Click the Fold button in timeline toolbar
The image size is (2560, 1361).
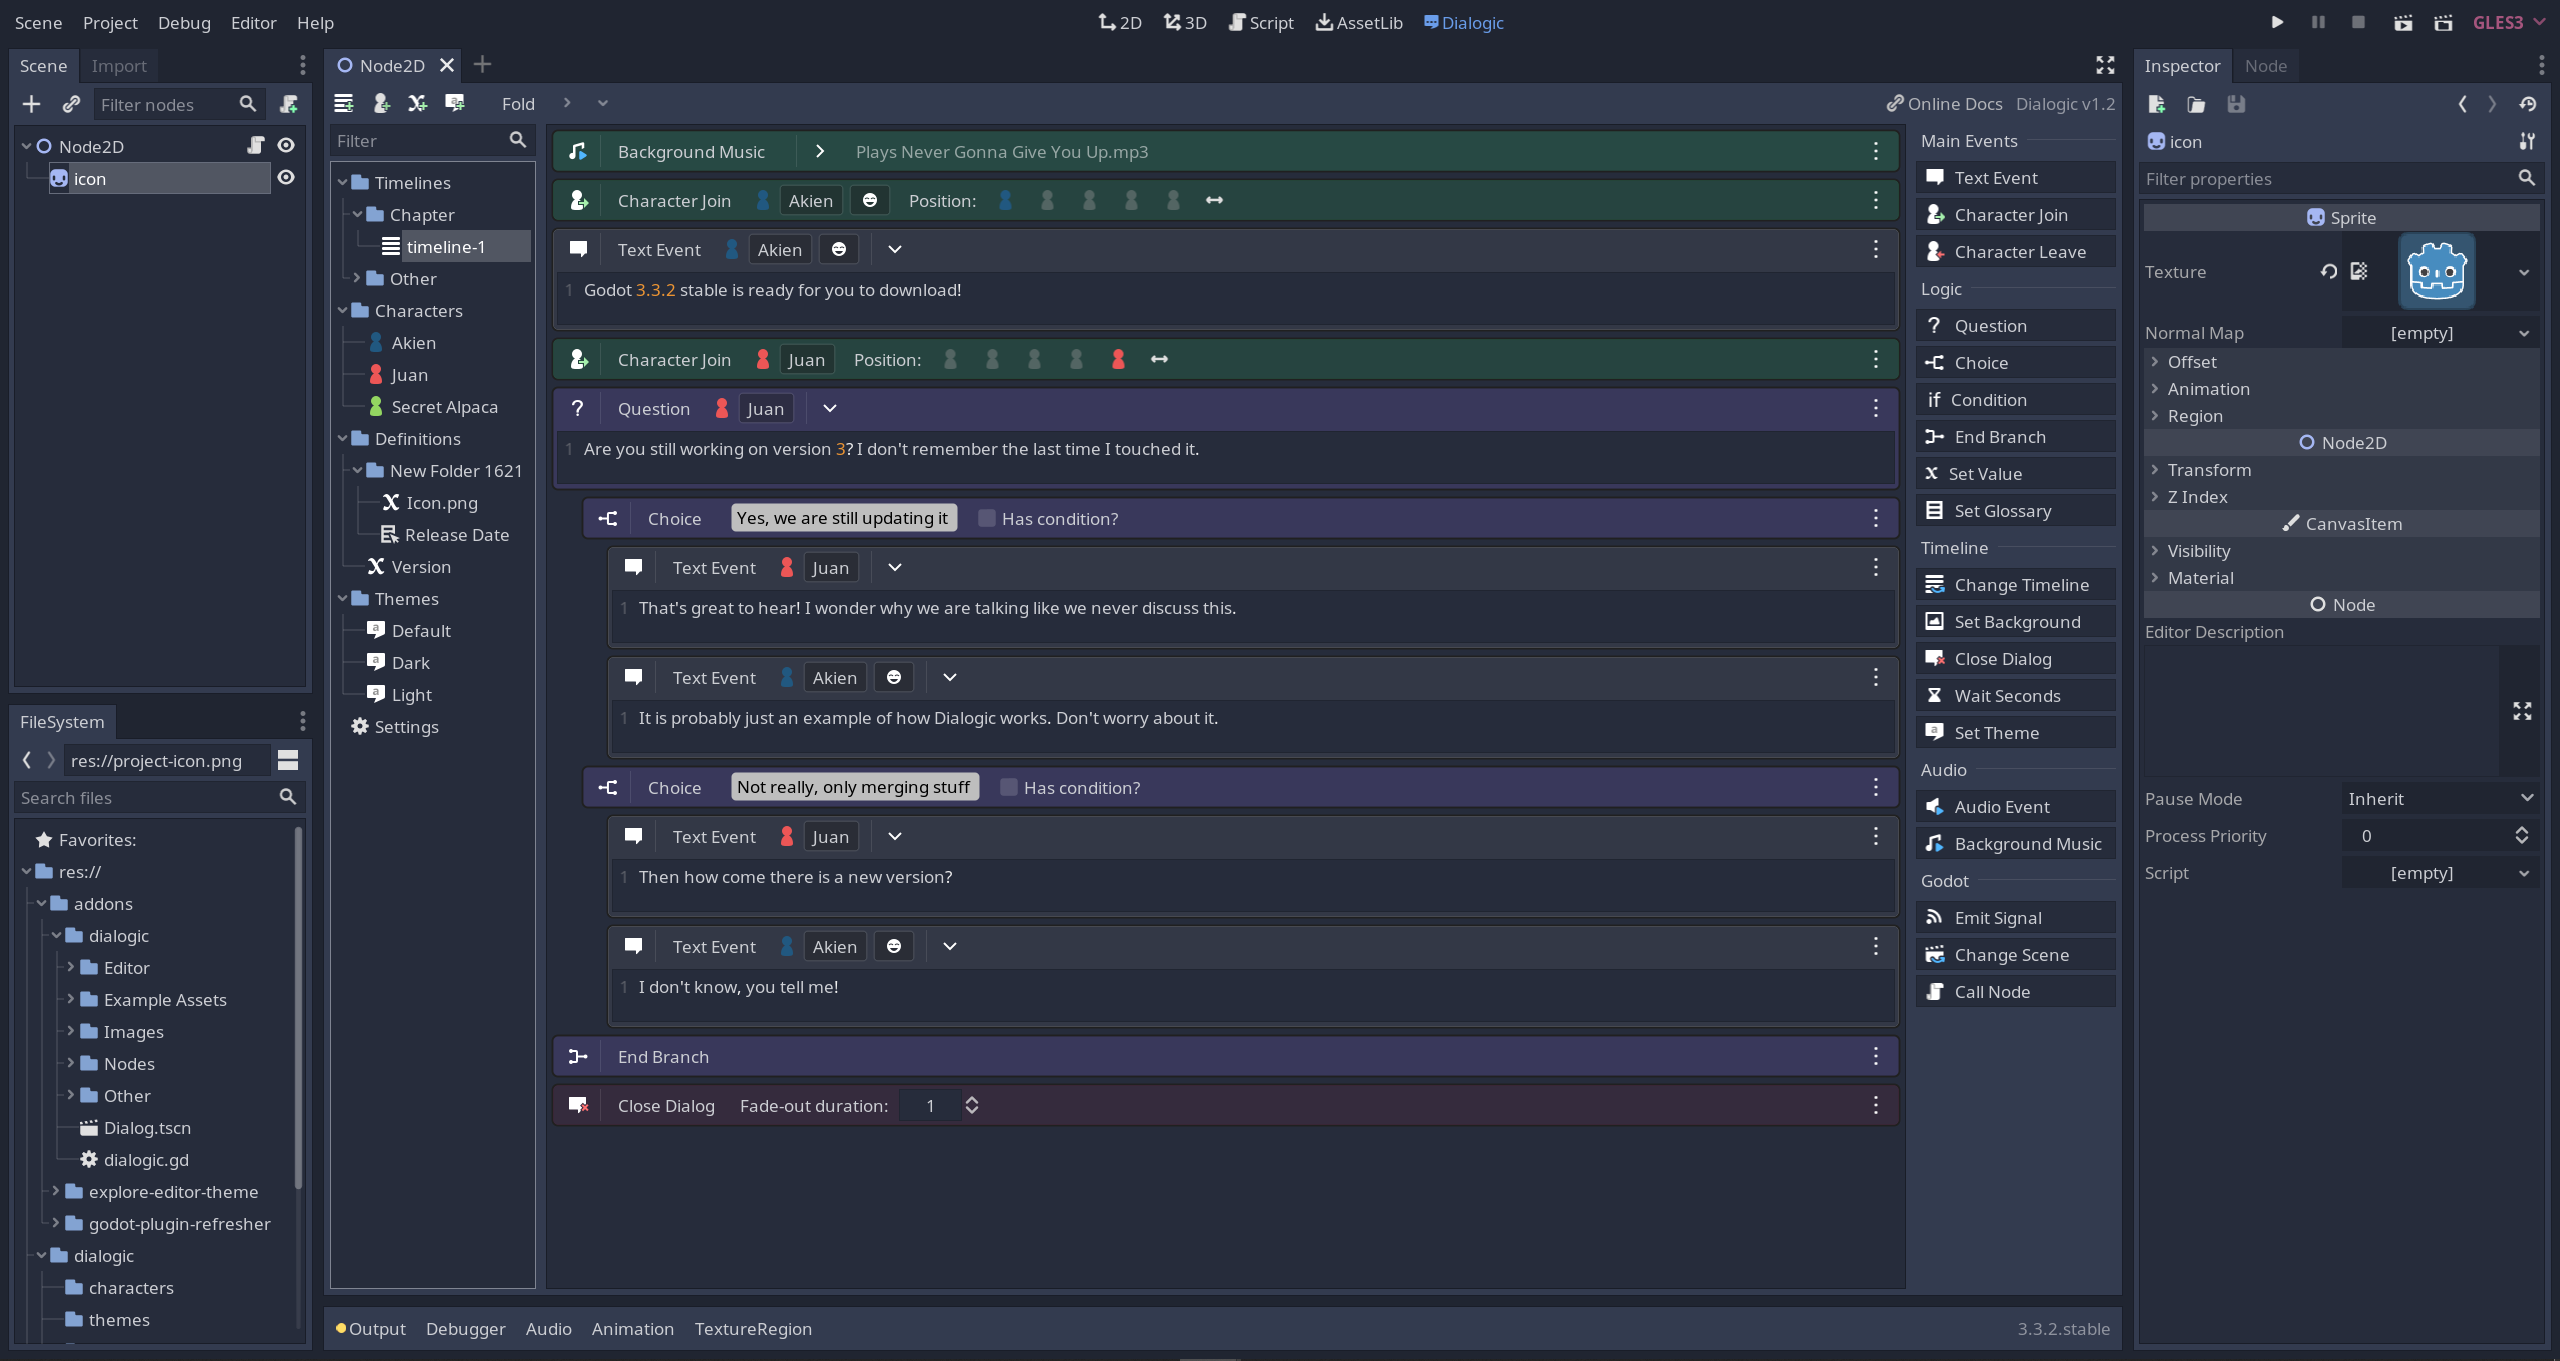tap(518, 105)
